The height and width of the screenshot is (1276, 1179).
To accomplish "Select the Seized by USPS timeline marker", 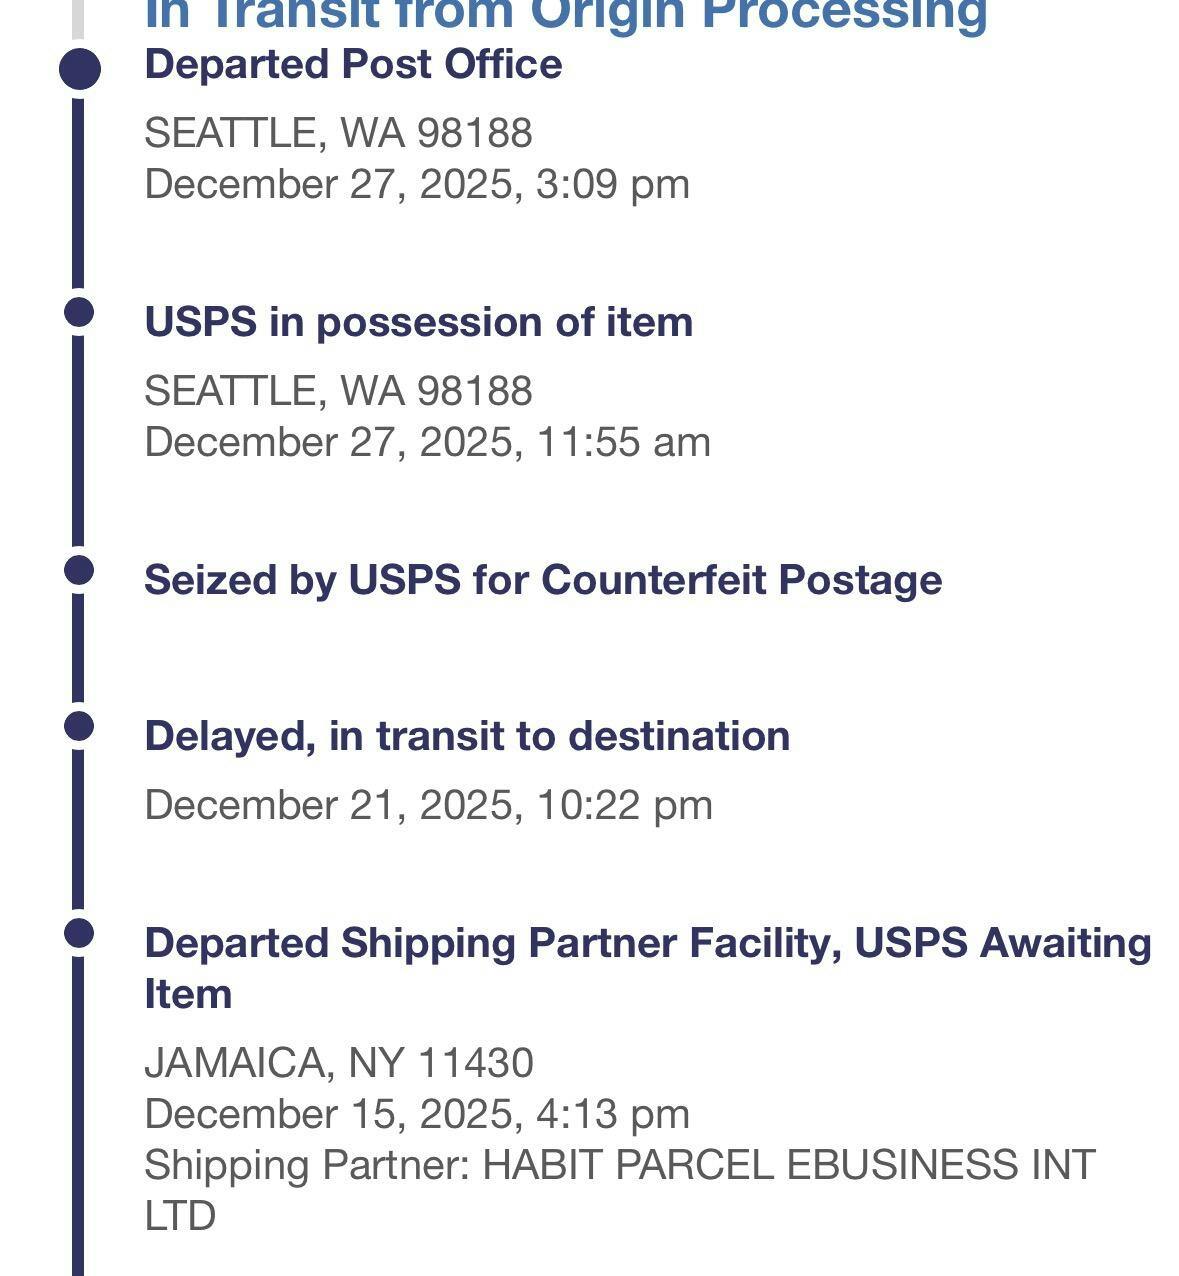I will (x=79, y=570).
